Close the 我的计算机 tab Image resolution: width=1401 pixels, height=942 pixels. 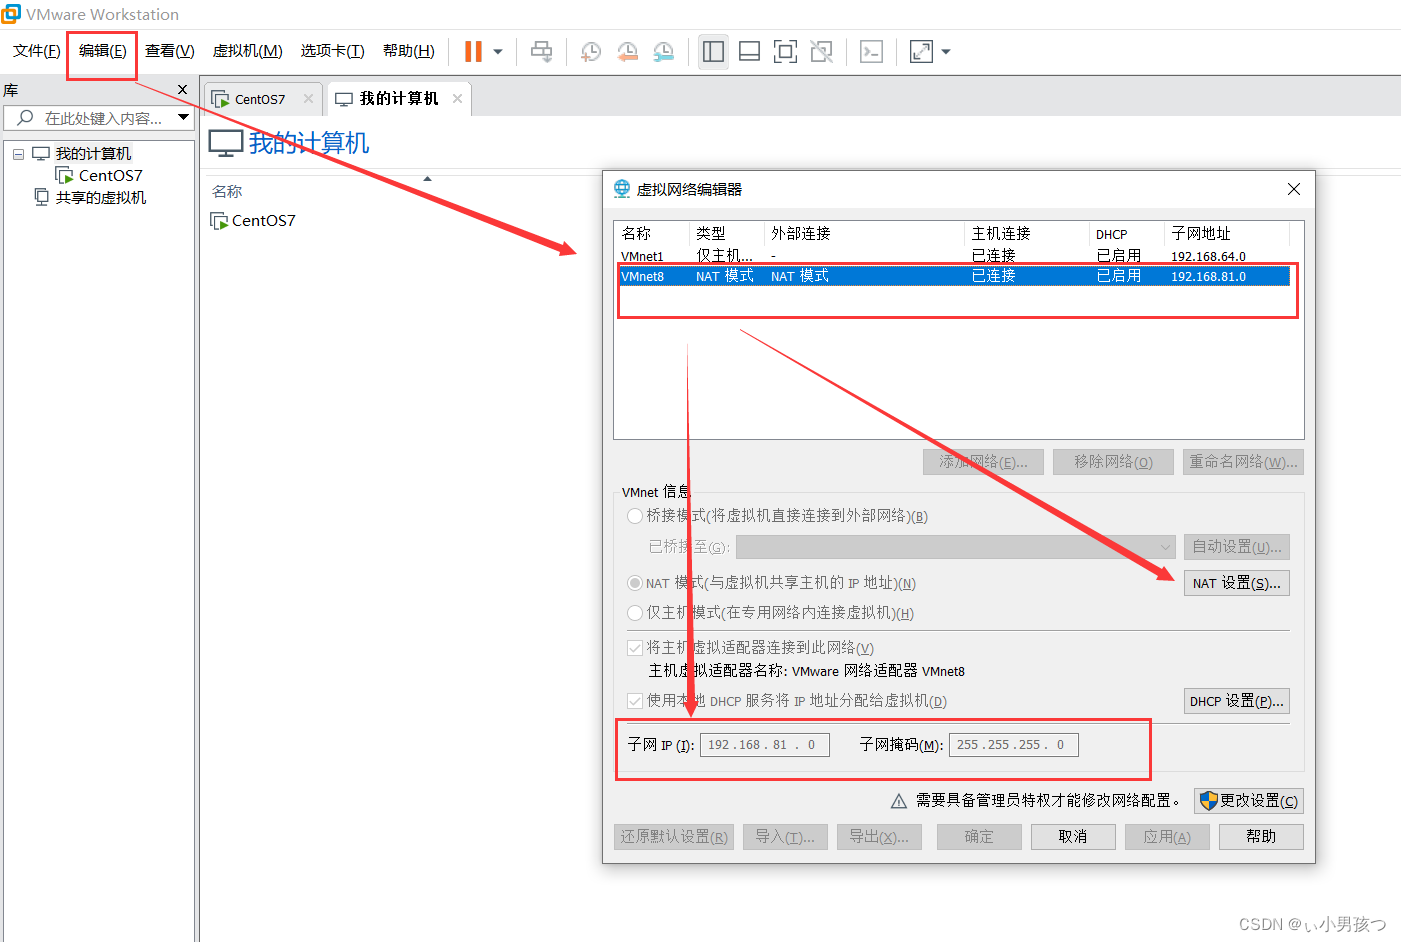pyautogui.click(x=457, y=99)
